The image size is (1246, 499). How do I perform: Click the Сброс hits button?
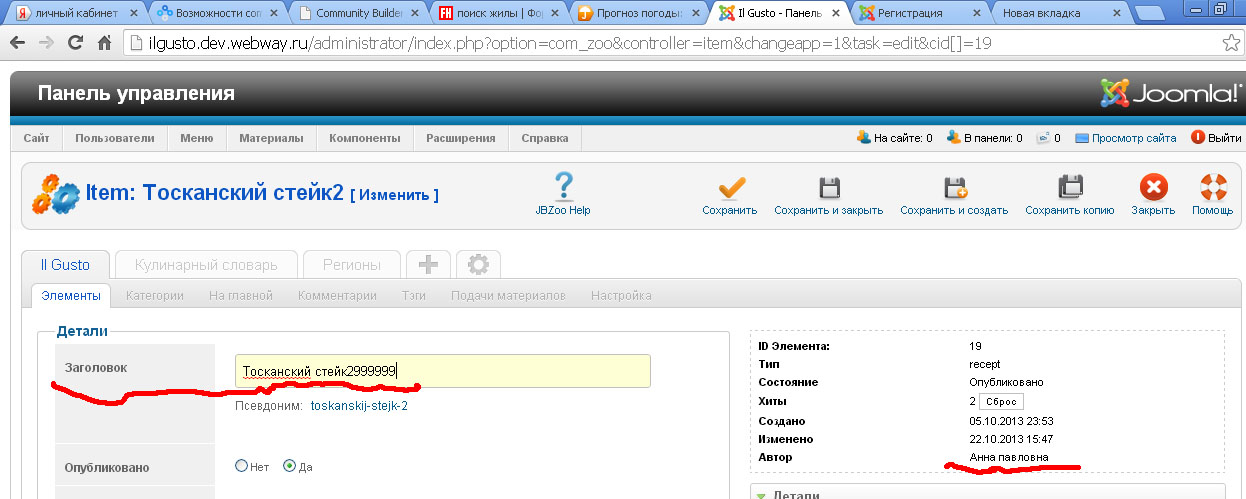[1001, 401]
